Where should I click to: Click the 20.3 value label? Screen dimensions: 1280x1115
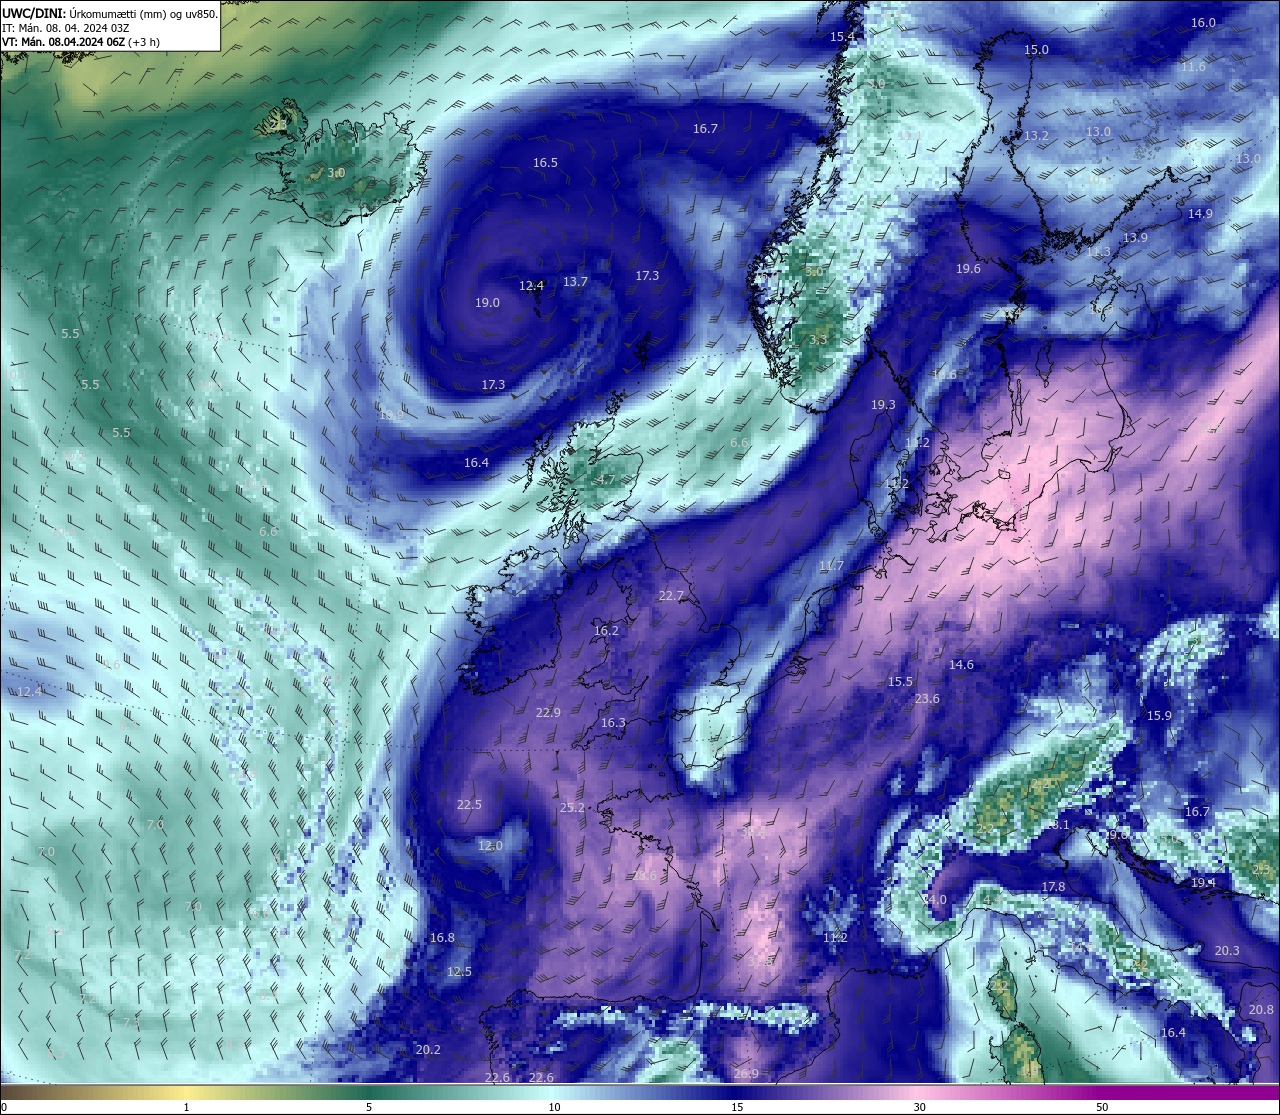click(x=1227, y=951)
